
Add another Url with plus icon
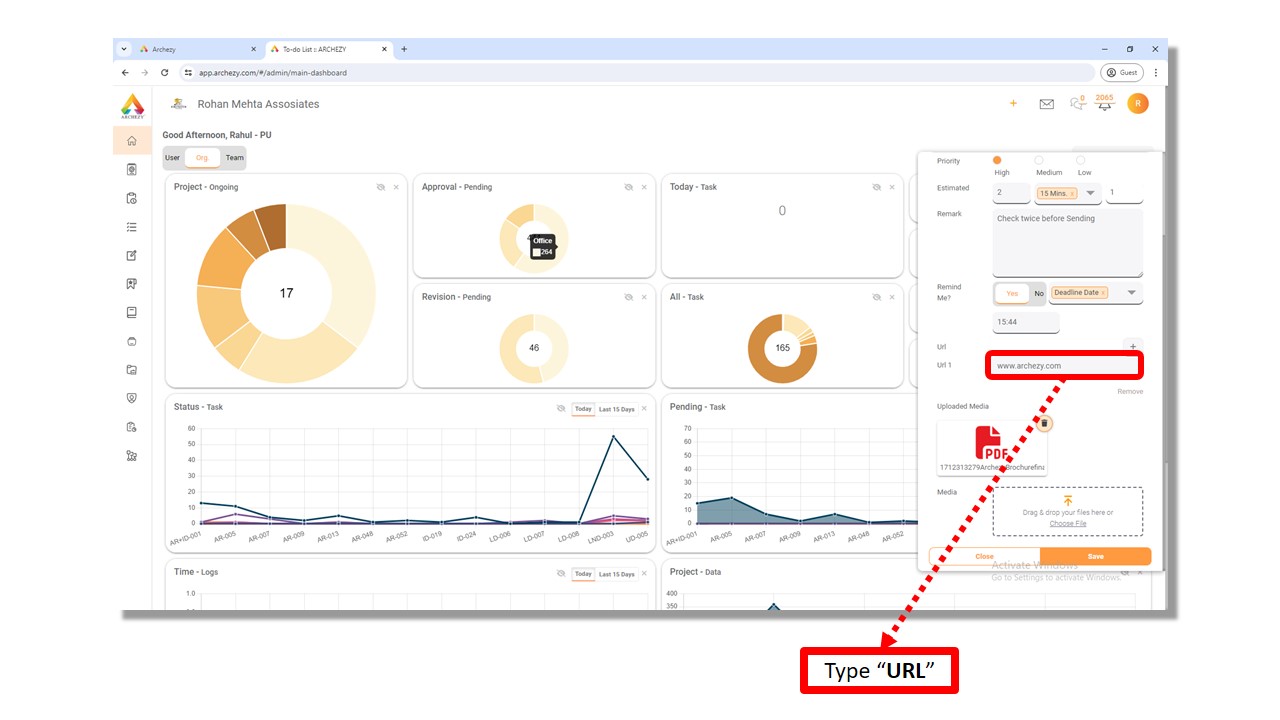1133,347
